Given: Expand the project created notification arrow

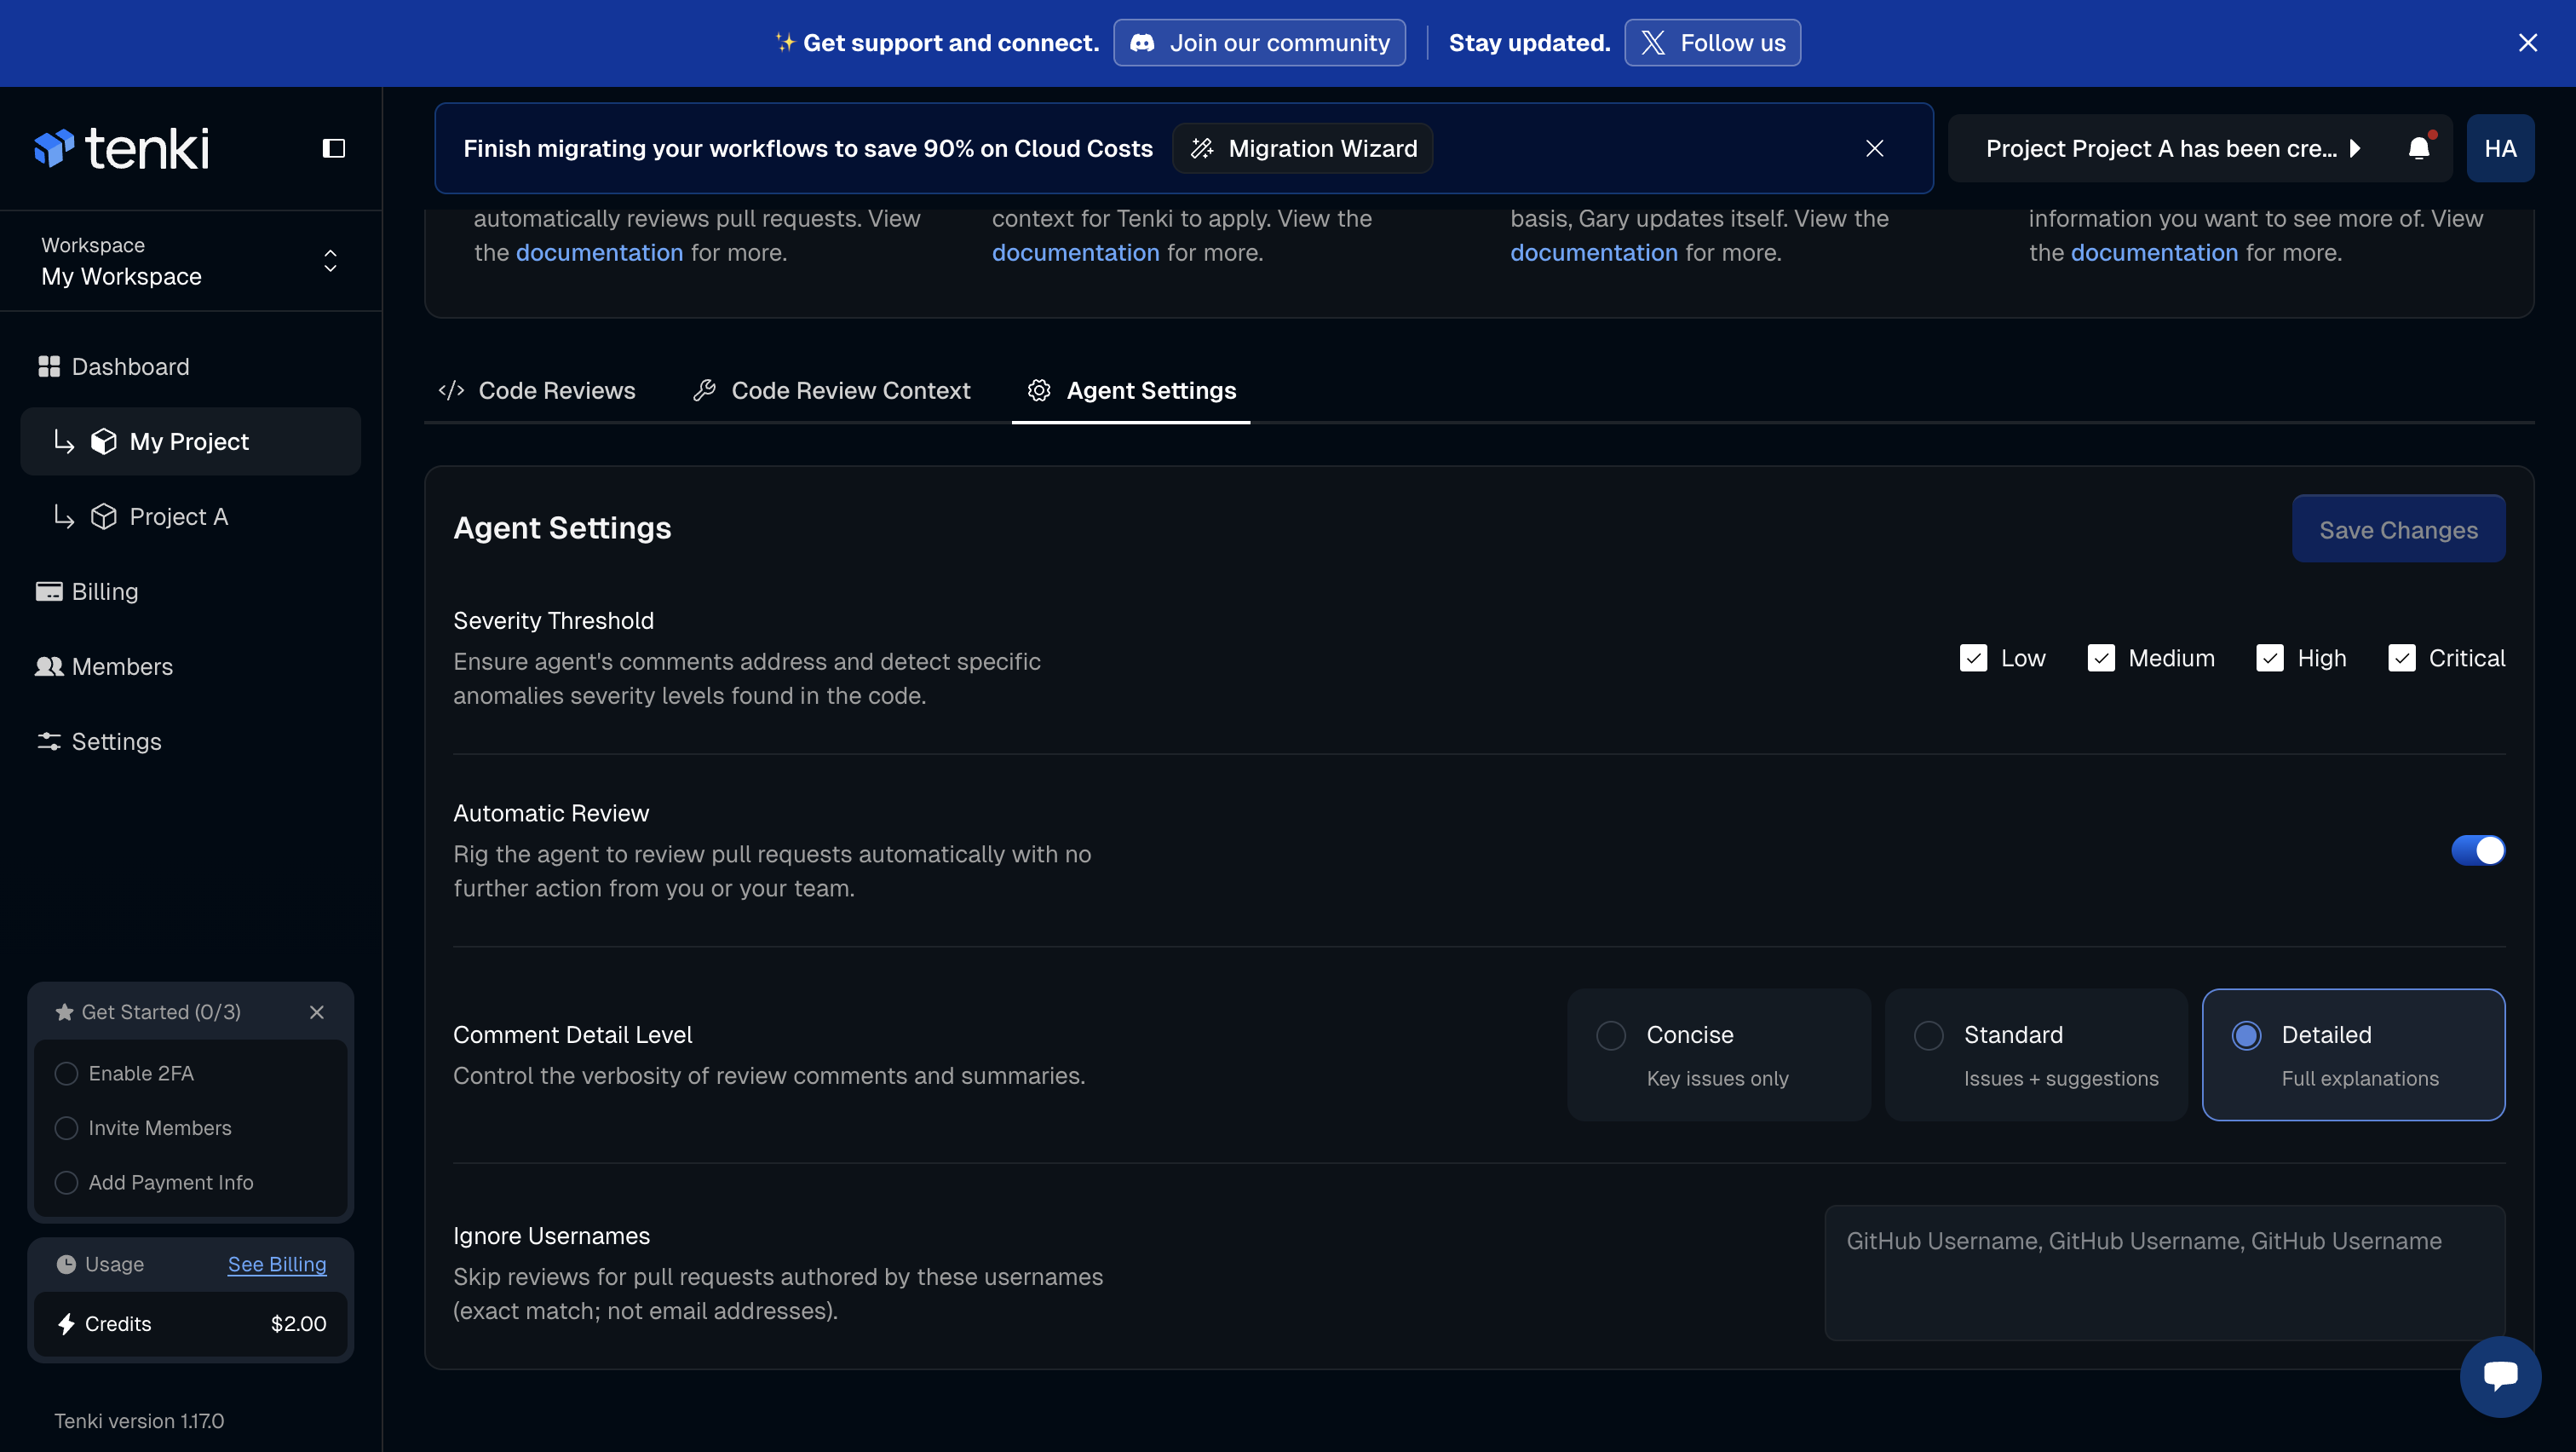Looking at the screenshot, I should [2355, 148].
